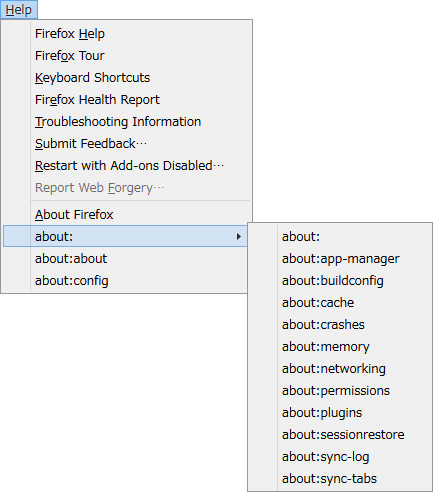Expand the about: submenu arrow

coord(238,236)
